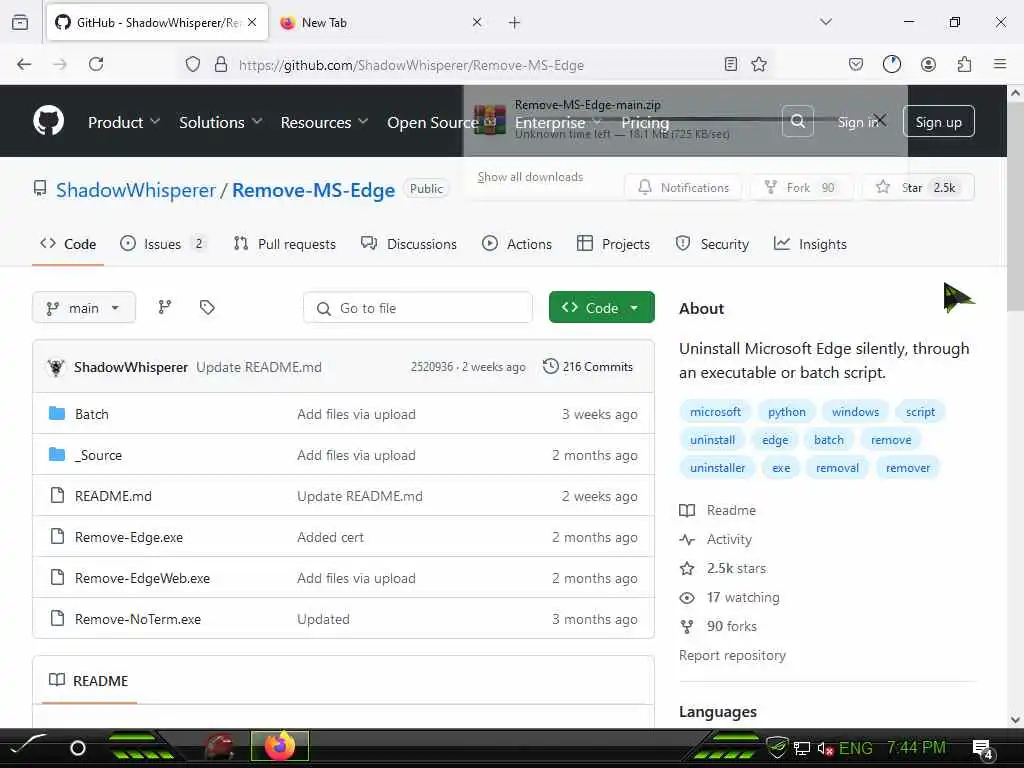Image resolution: width=1024 pixels, height=768 pixels.
Task: Open the Insights tab
Action: click(810, 244)
